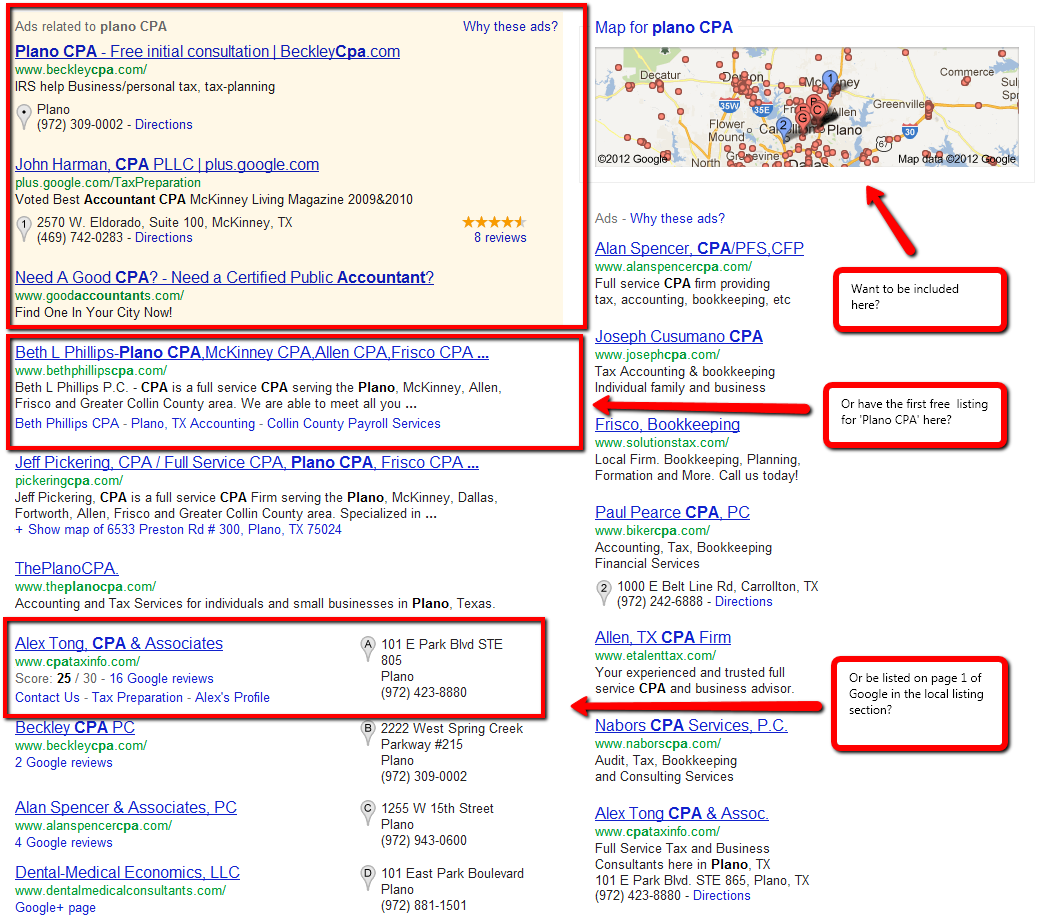This screenshot has width=1042, height=922.
Task: Get Directions for John Harman CPA
Action: pos(163,237)
